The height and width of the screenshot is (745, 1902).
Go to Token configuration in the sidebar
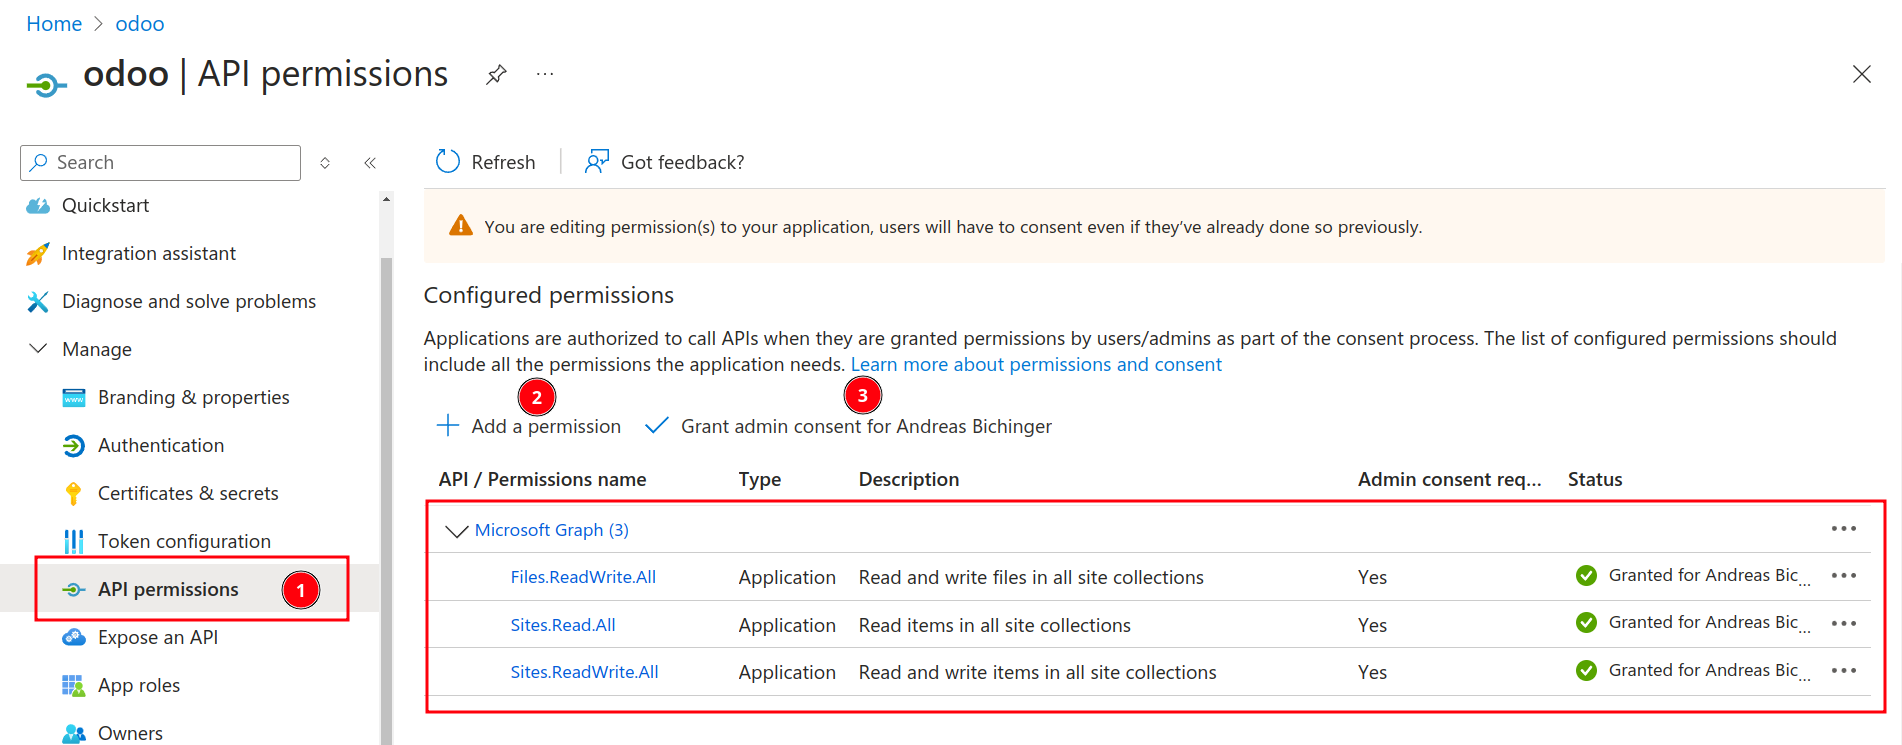tap(184, 542)
